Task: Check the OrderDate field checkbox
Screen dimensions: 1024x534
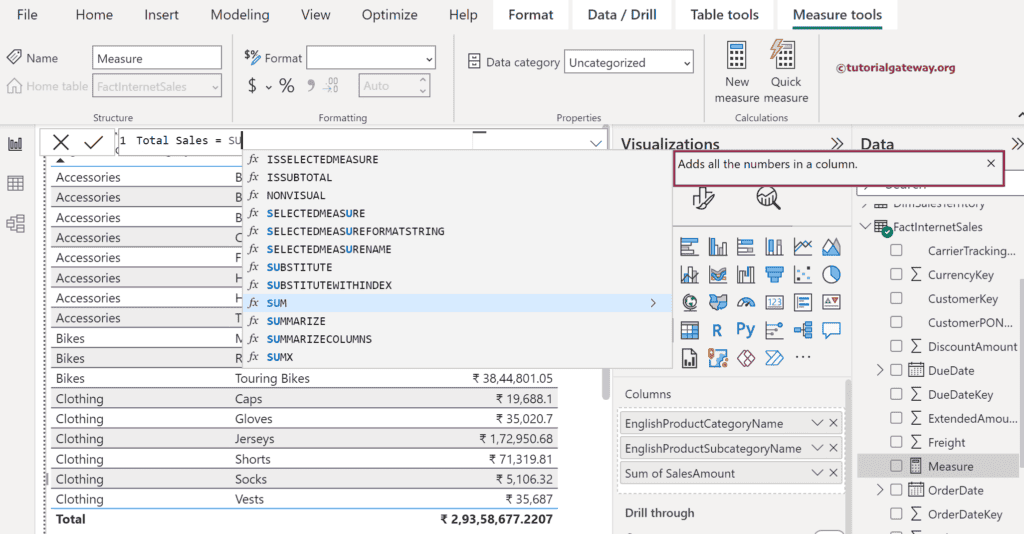Action: (x=896, y=490)
